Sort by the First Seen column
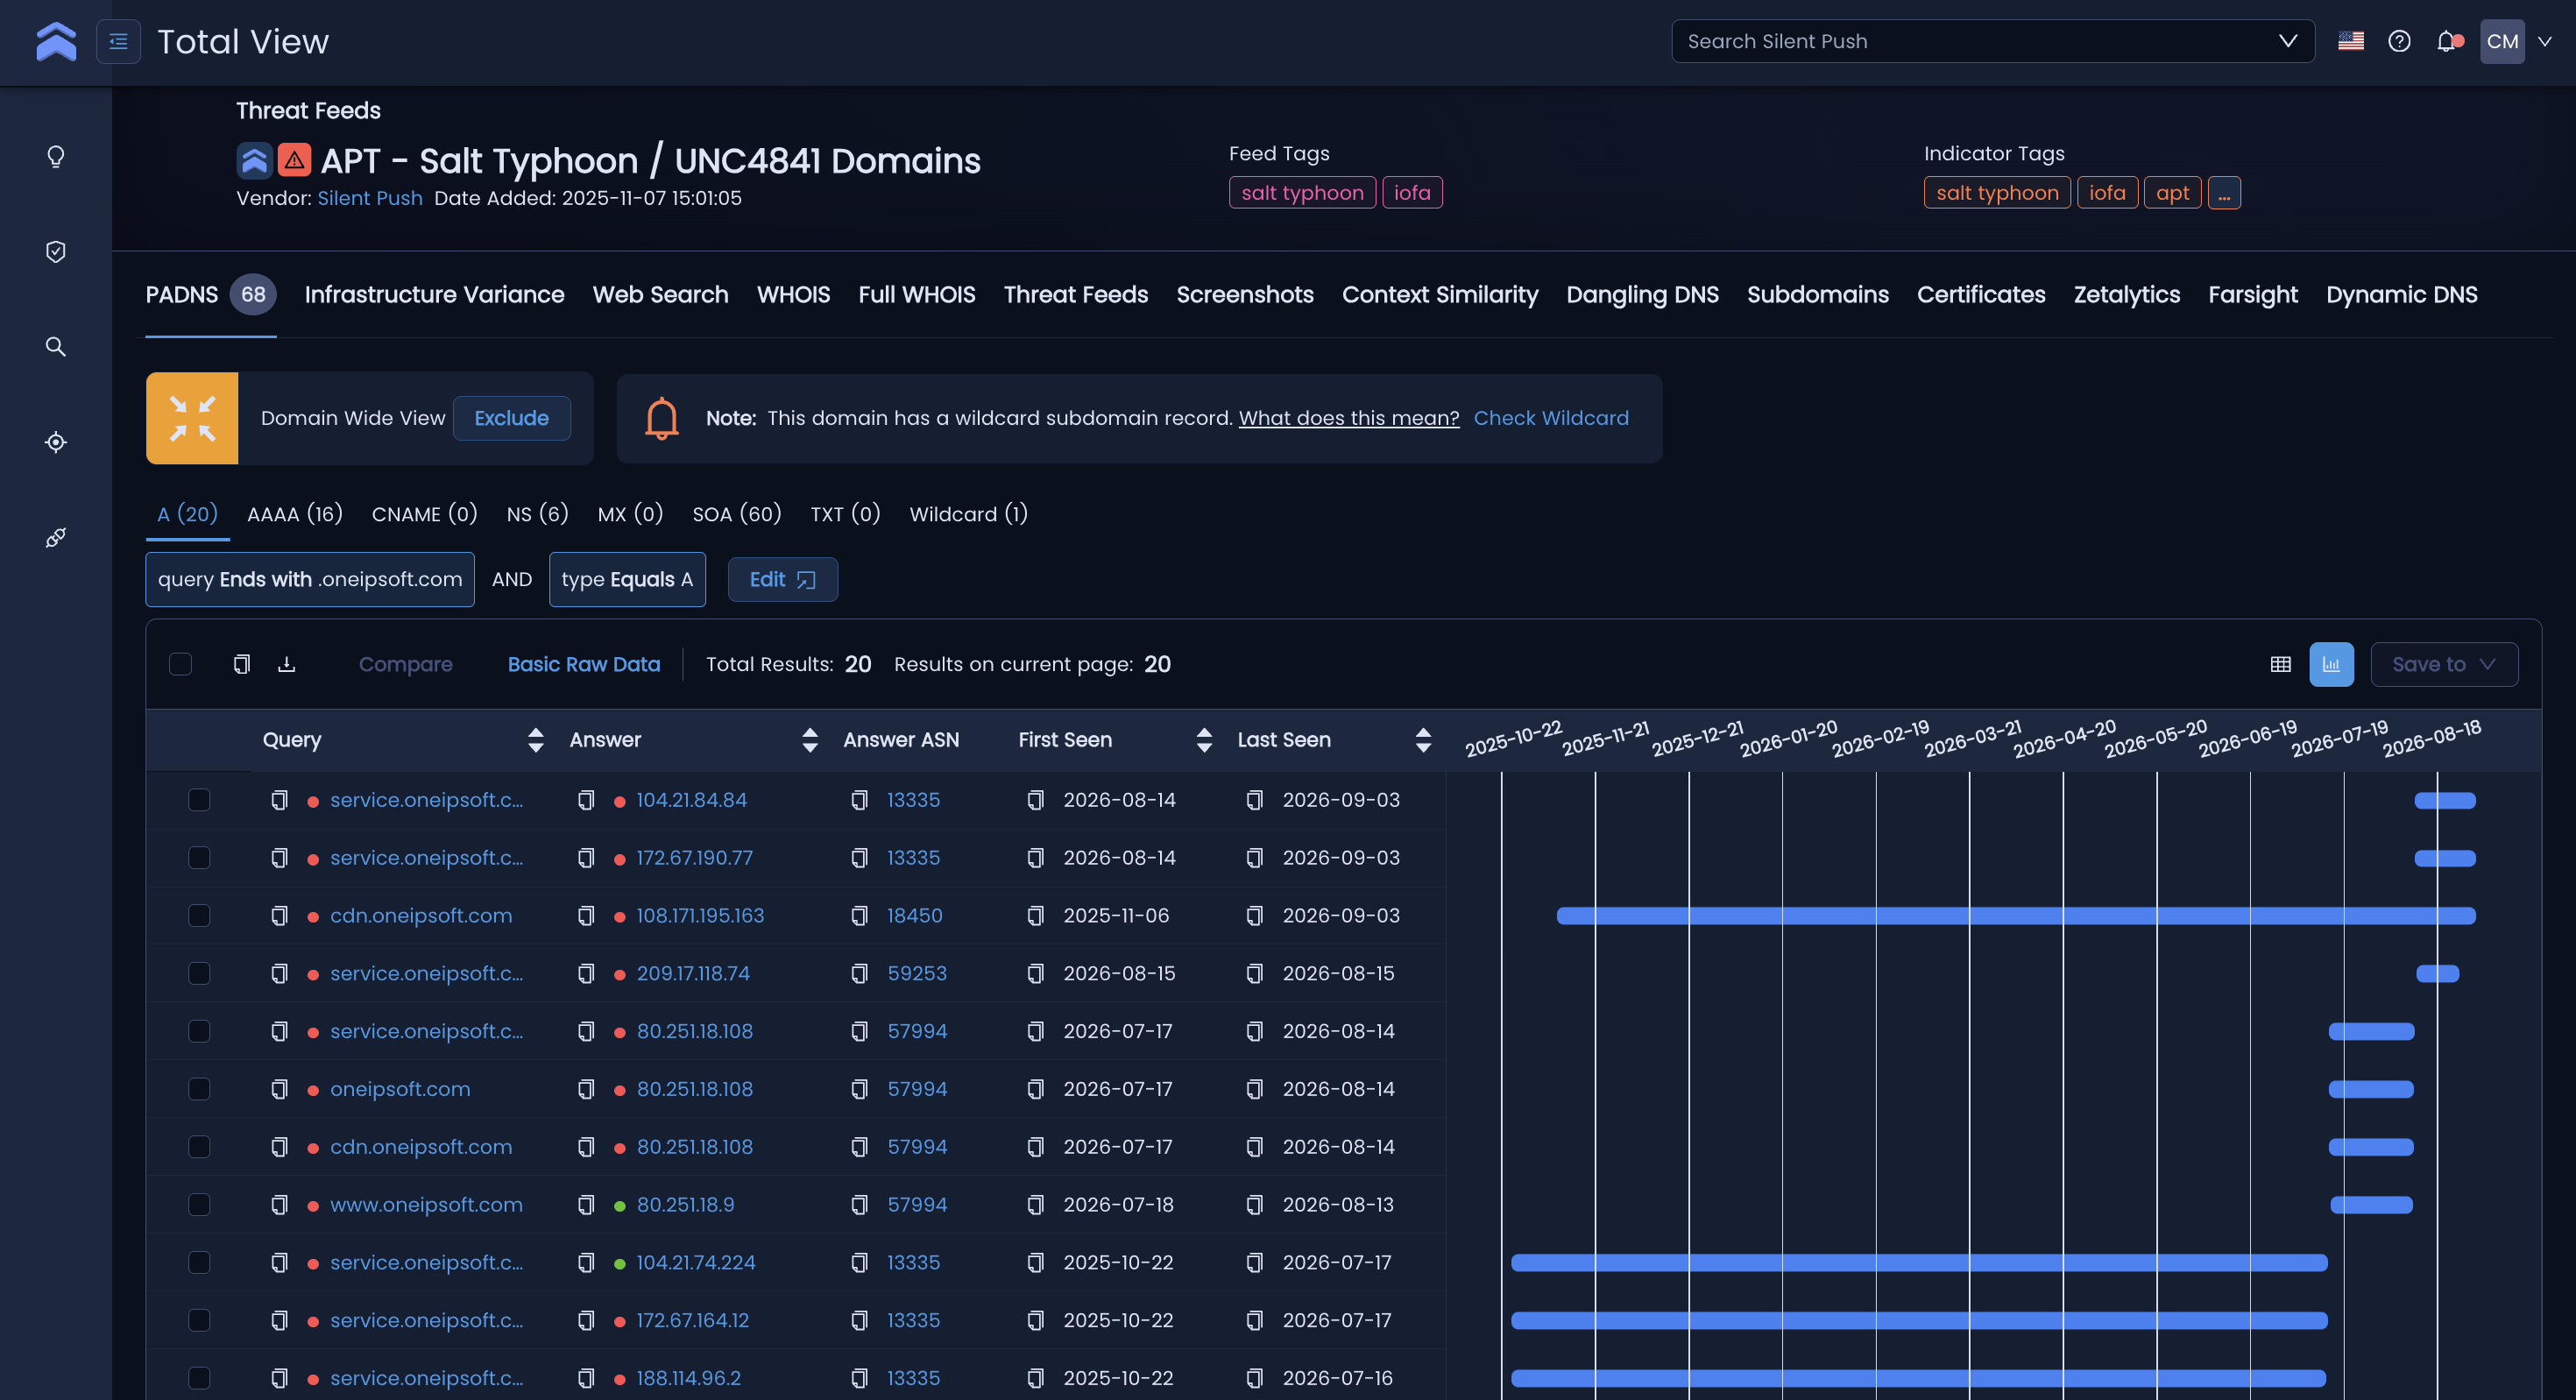 point(1204,740)
